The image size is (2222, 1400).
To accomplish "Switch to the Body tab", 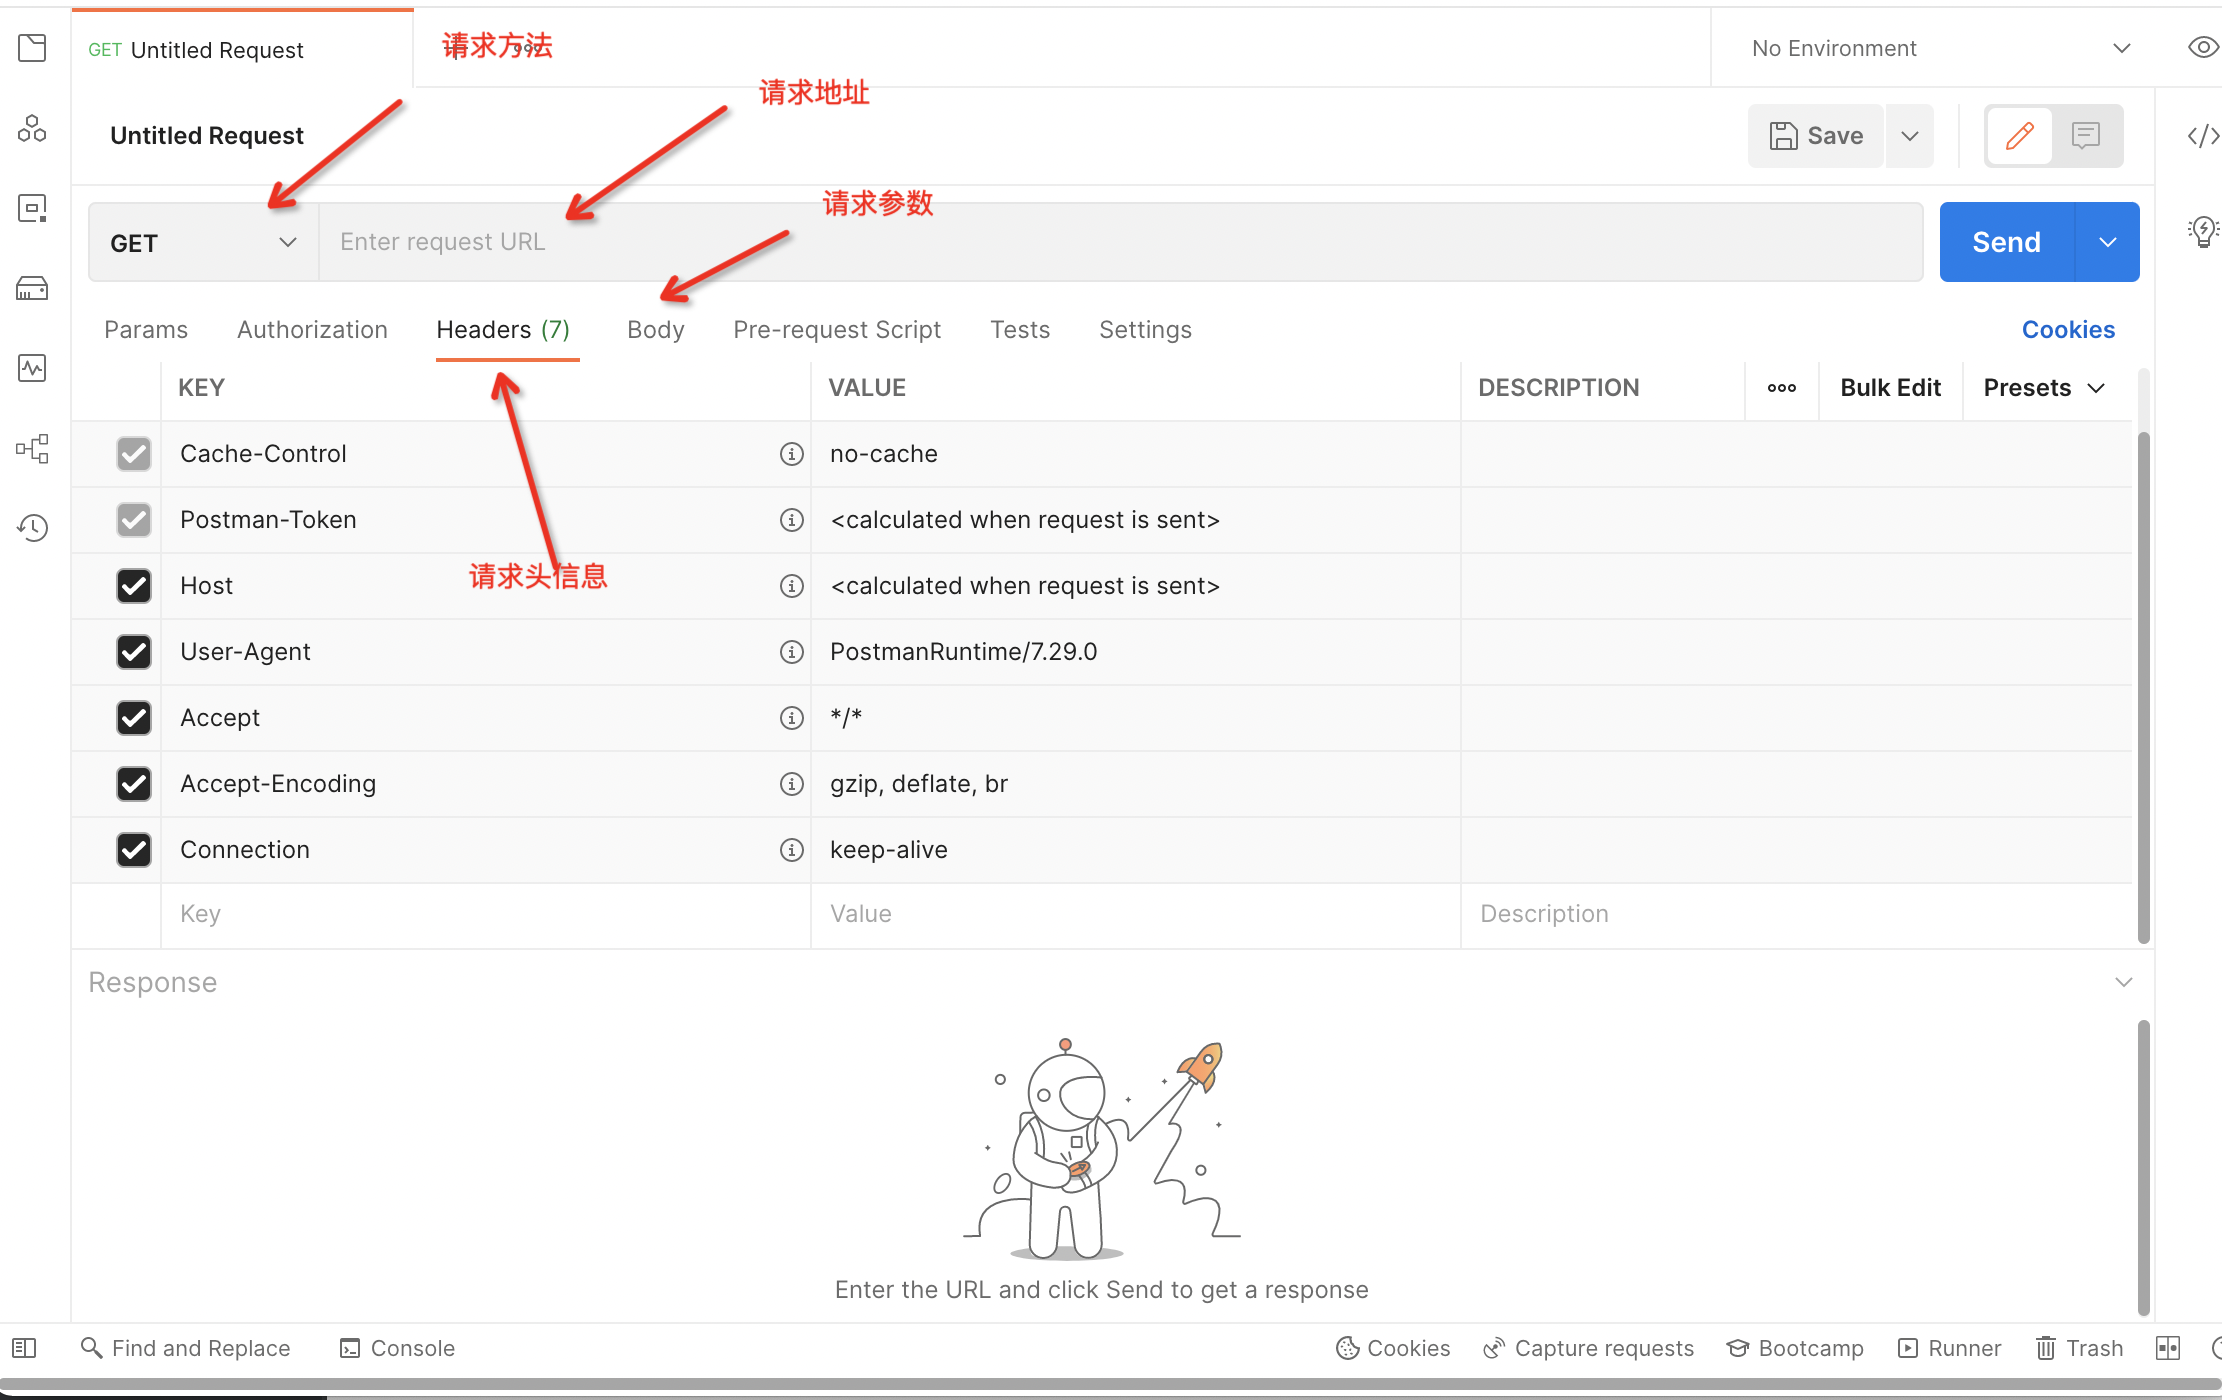I will click(x=655, y=330).
